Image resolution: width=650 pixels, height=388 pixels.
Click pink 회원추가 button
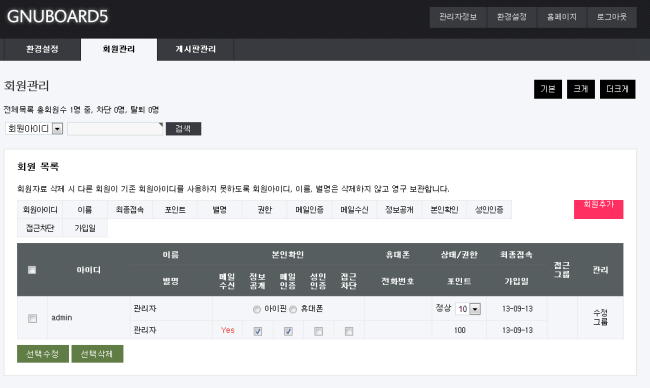coord(598,209)
